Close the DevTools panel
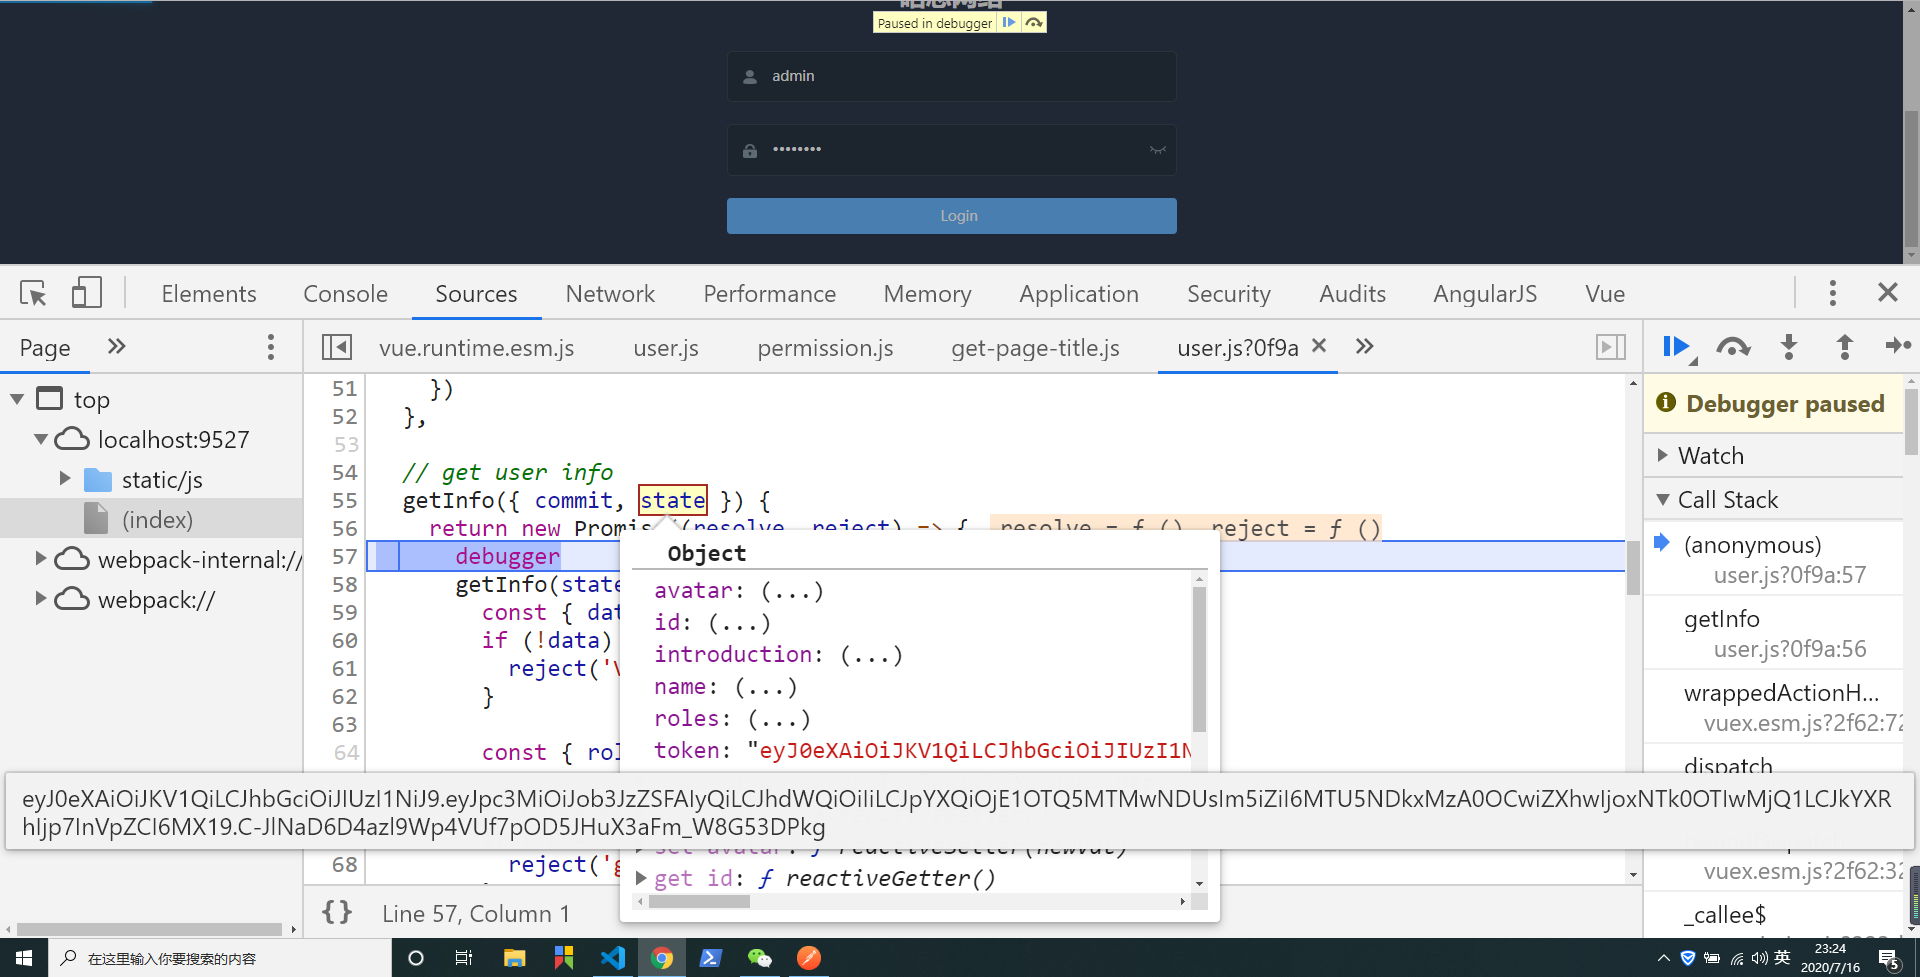1920x977 pixels. [x=1887, y=292]
